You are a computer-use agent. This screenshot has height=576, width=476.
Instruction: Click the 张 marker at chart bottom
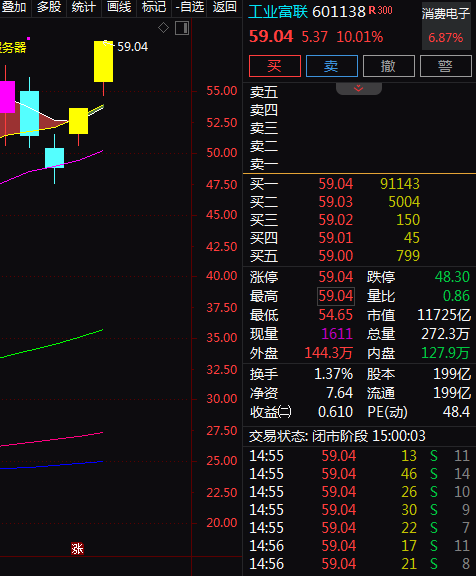point(77,548)
